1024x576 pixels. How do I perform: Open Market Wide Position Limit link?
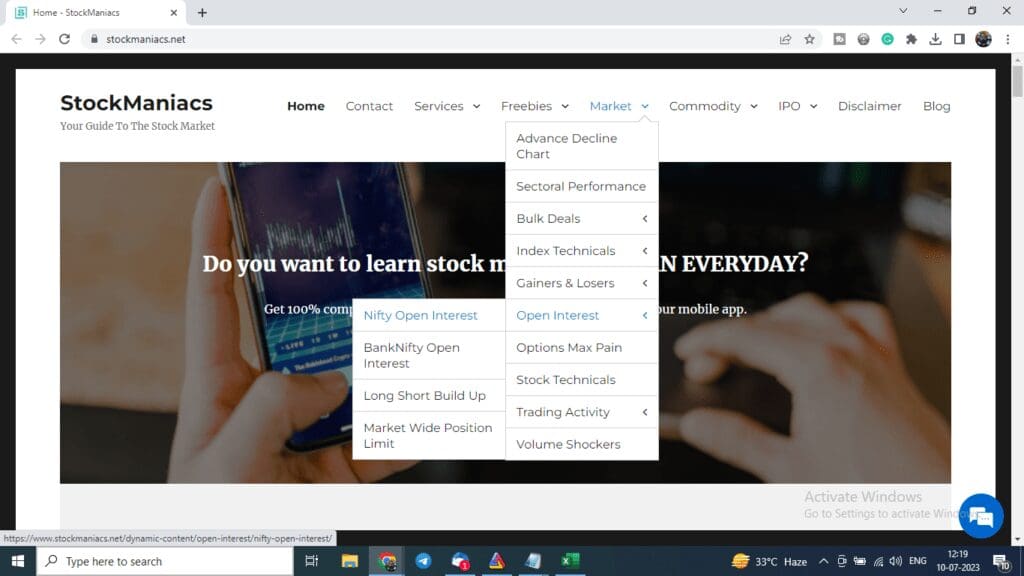click(429, 436)
